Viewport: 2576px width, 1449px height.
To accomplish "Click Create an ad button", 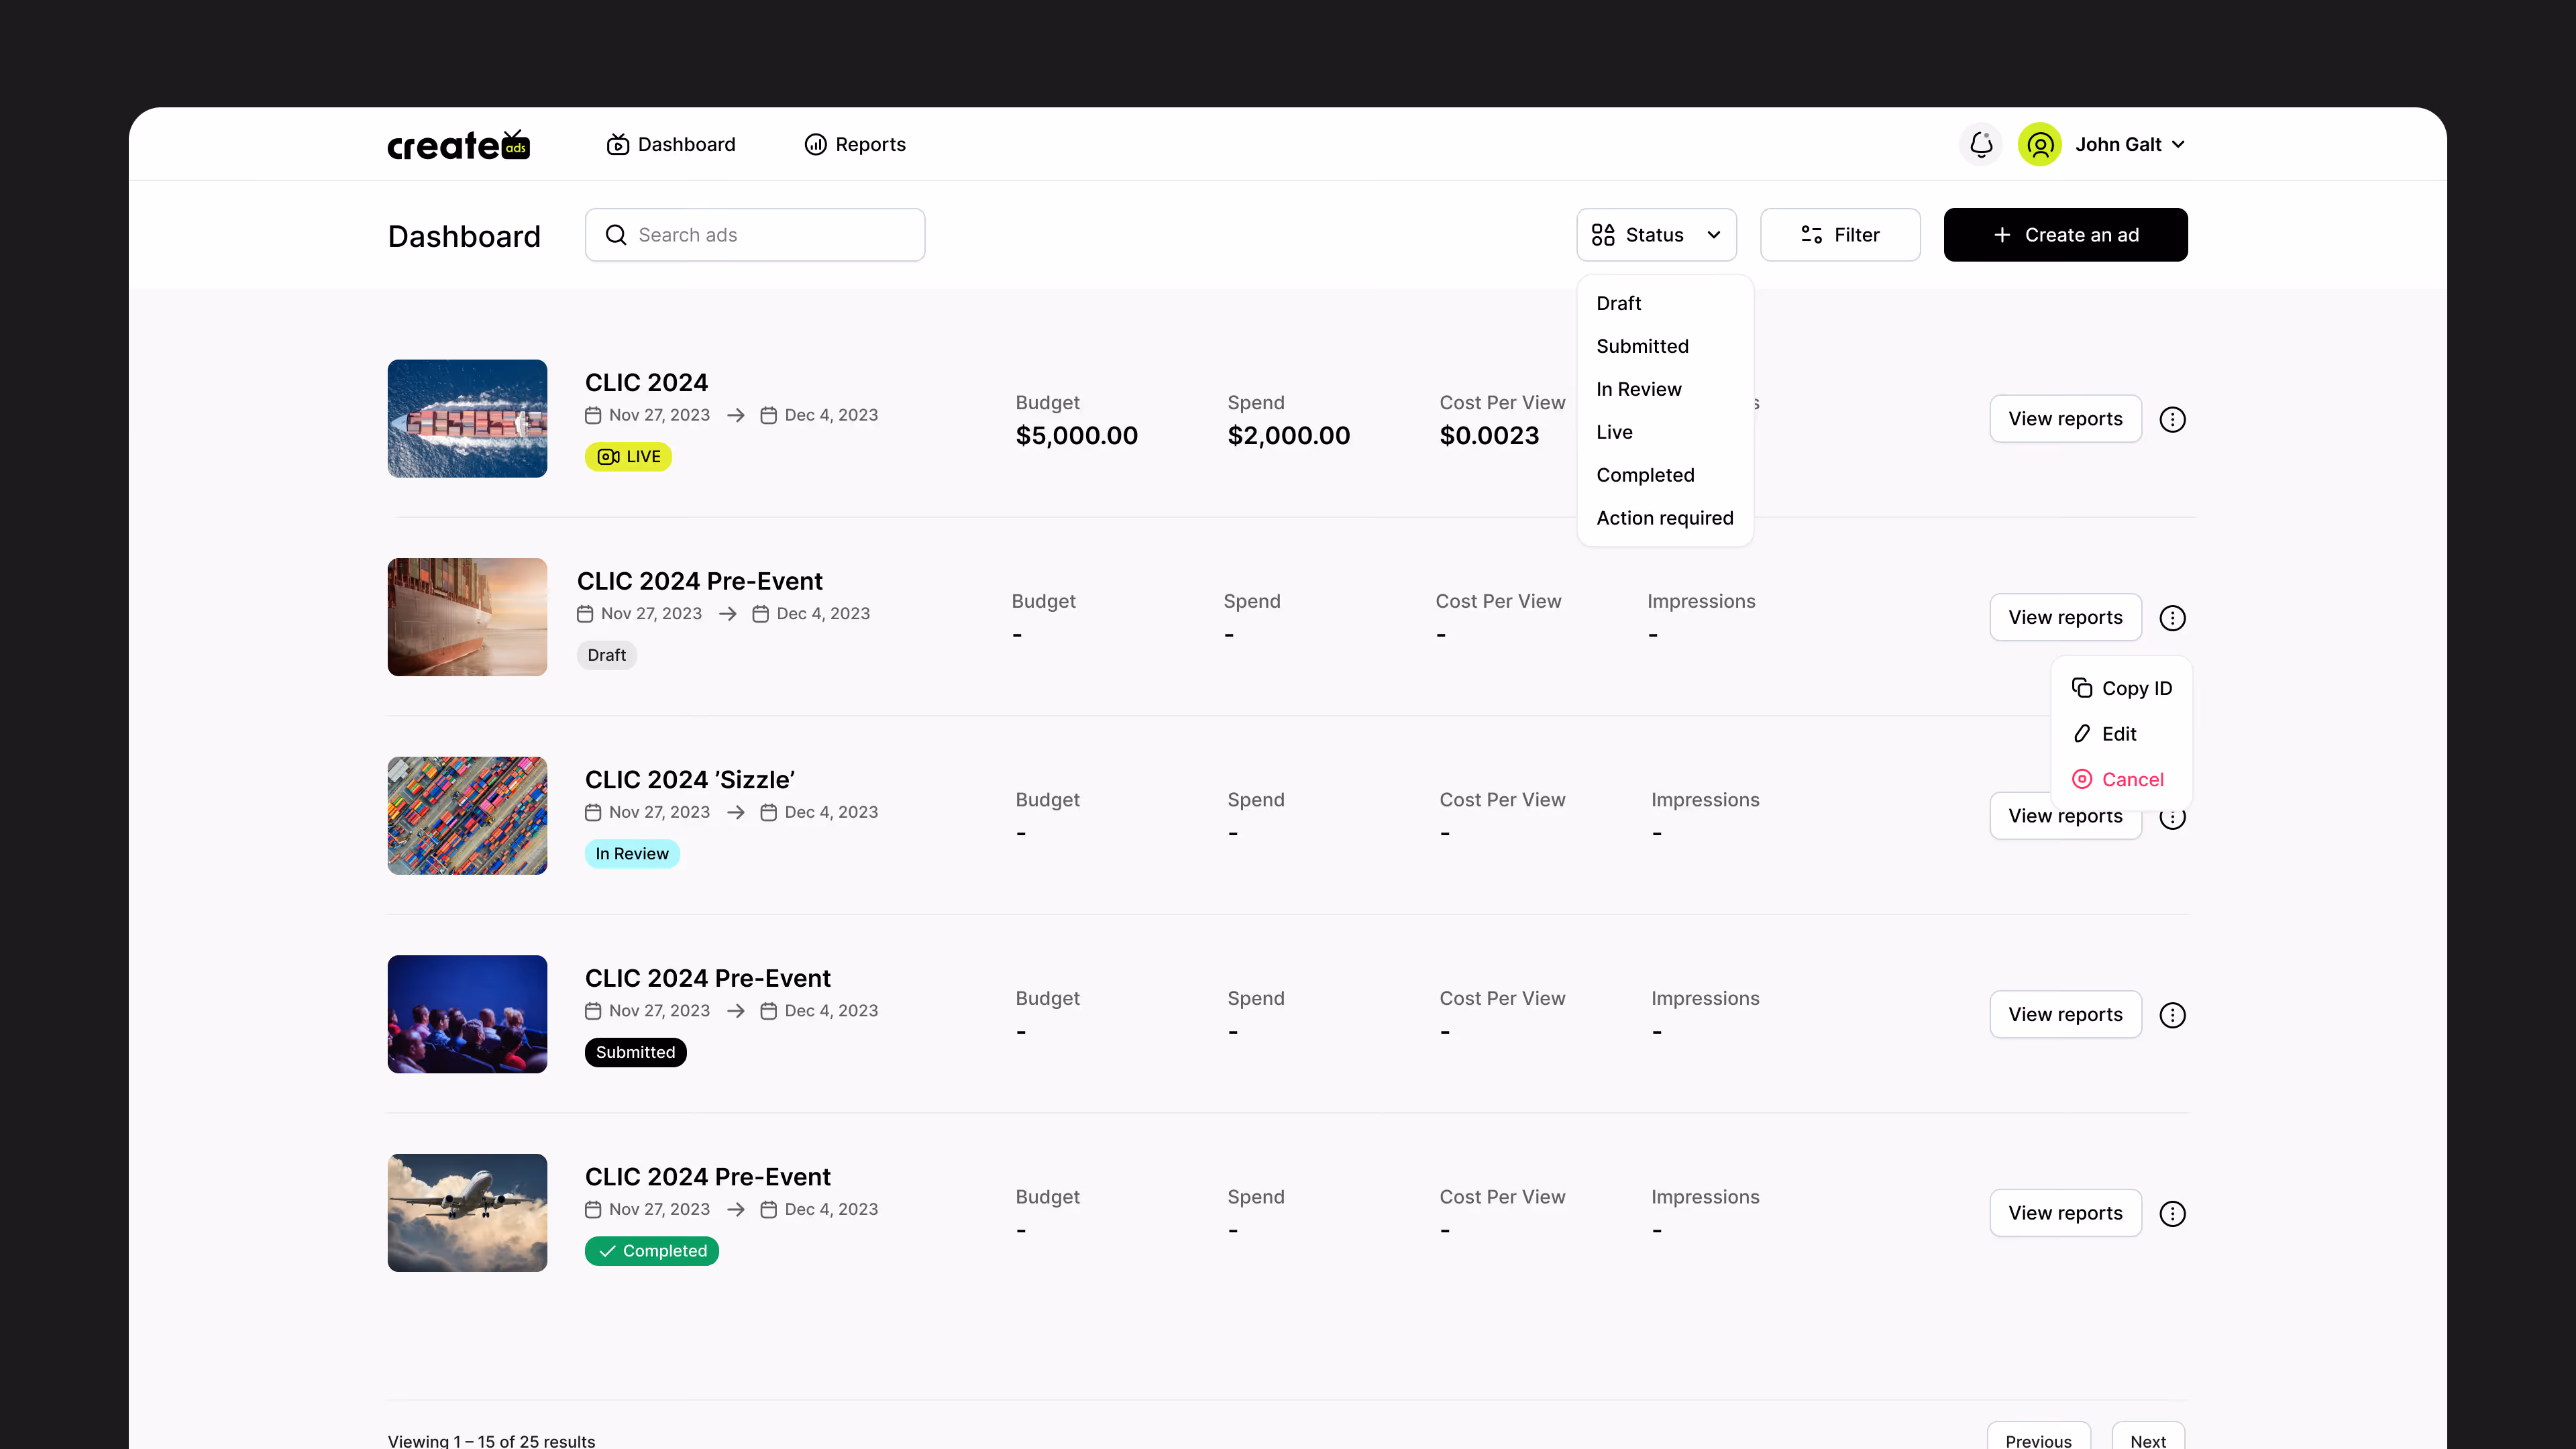I will 2065,235.
